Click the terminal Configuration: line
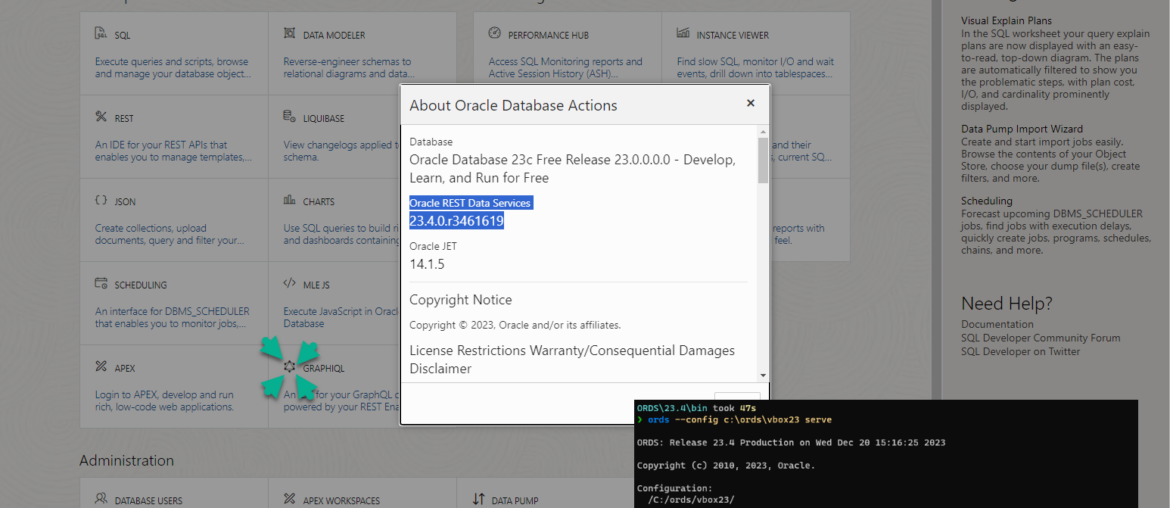This screenshot has width=1170, height=508. (x=673, y=489)
